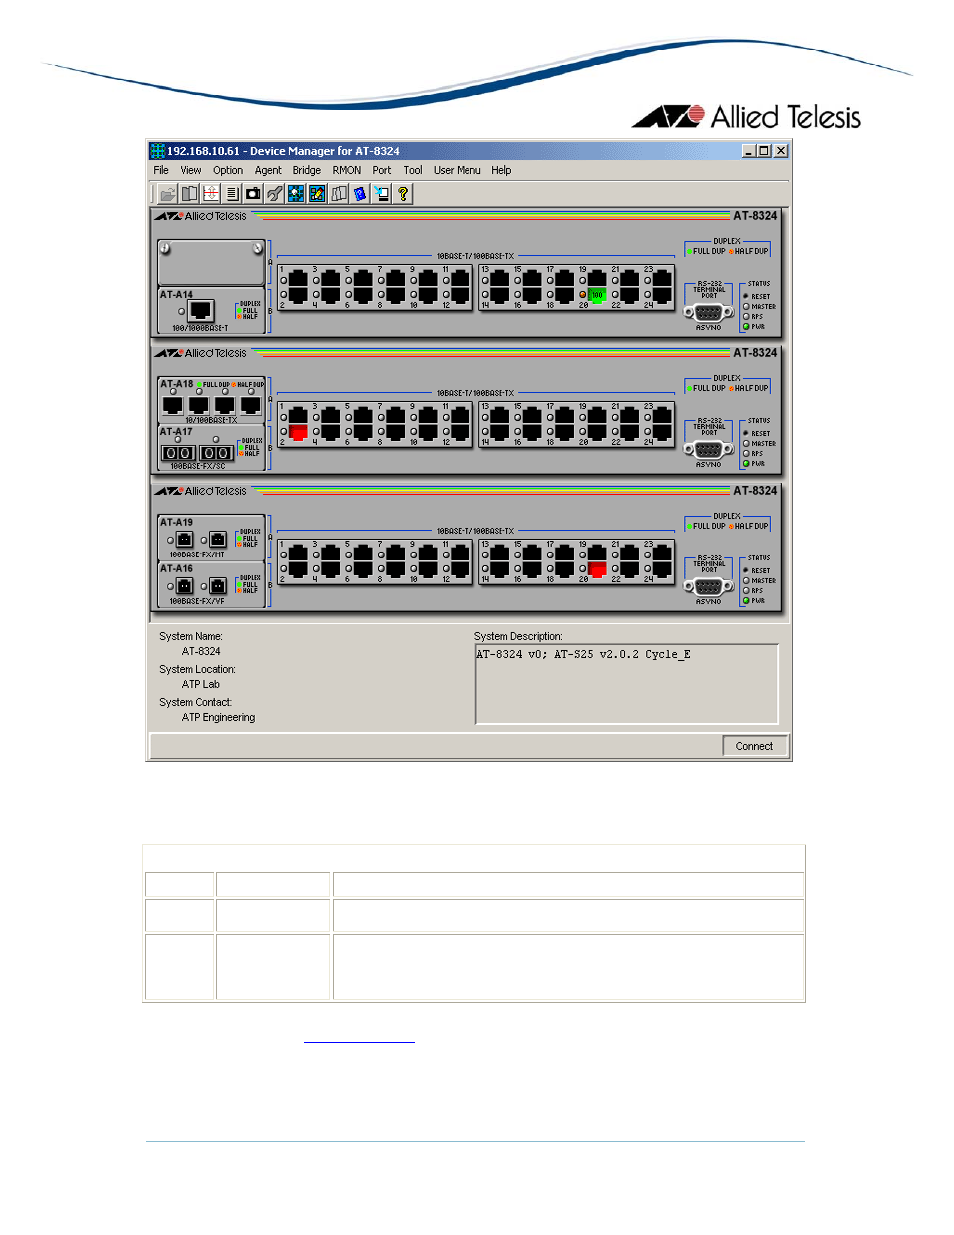Click the red-lined grid toolbar icon
This screenshot has width=954, height=1235.
click(x=210, y=194)
